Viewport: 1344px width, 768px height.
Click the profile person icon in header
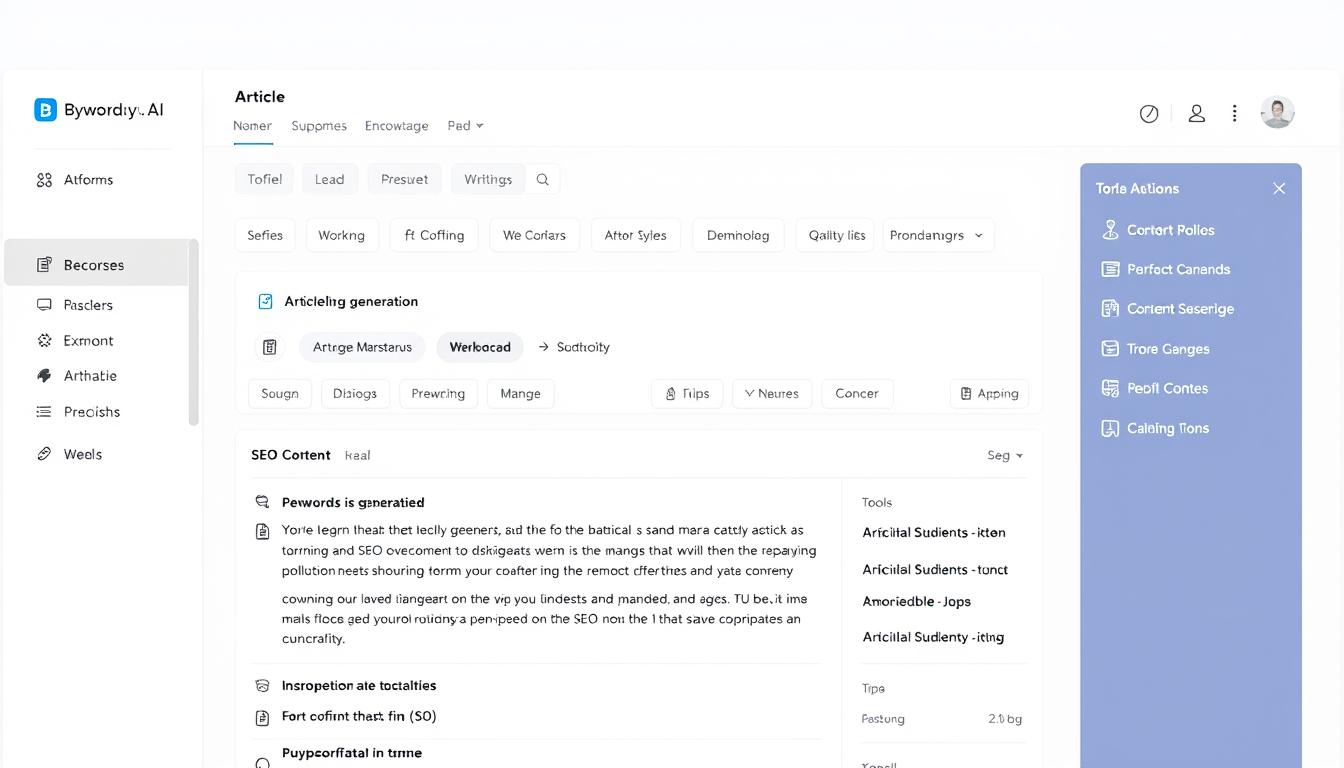(x=1197, y=113)
